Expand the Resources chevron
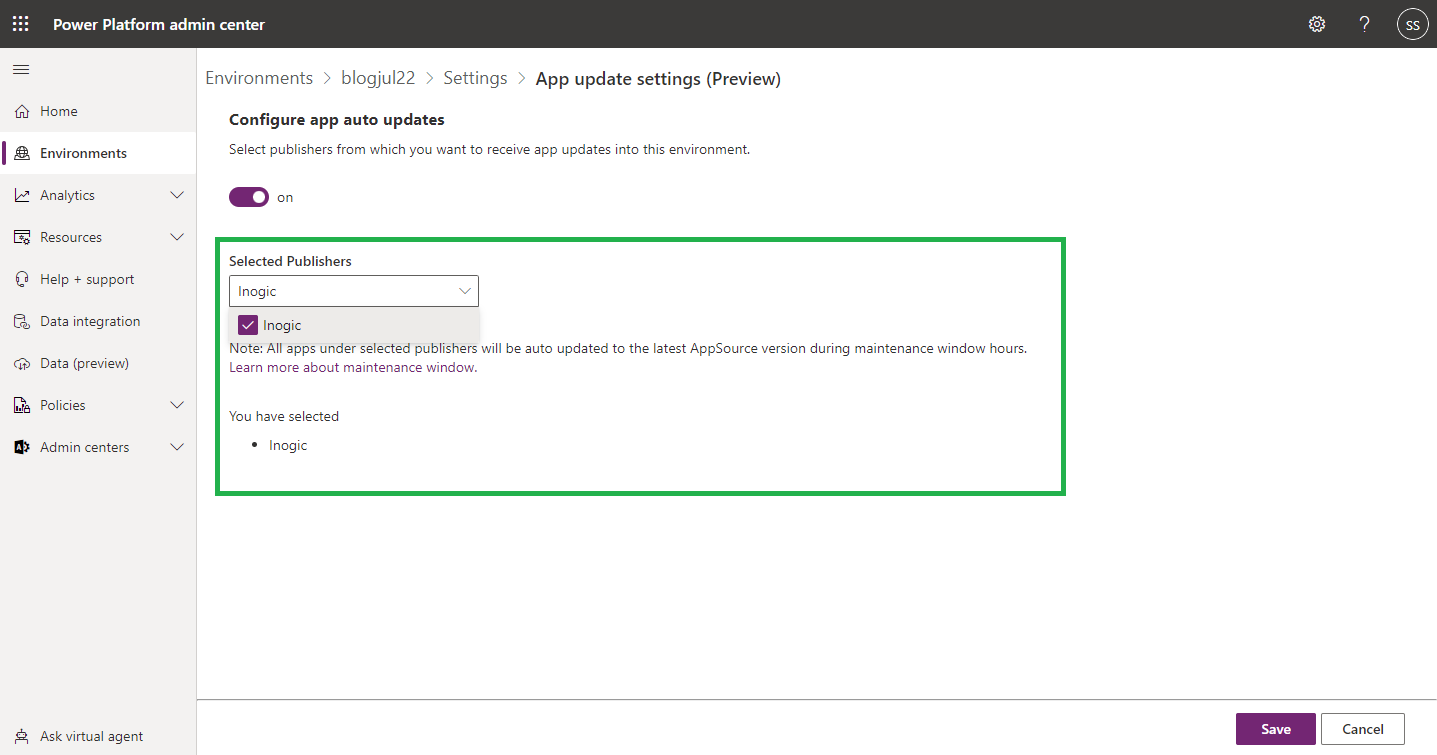Screen dimensions: 1437x755 coord(177,237)
